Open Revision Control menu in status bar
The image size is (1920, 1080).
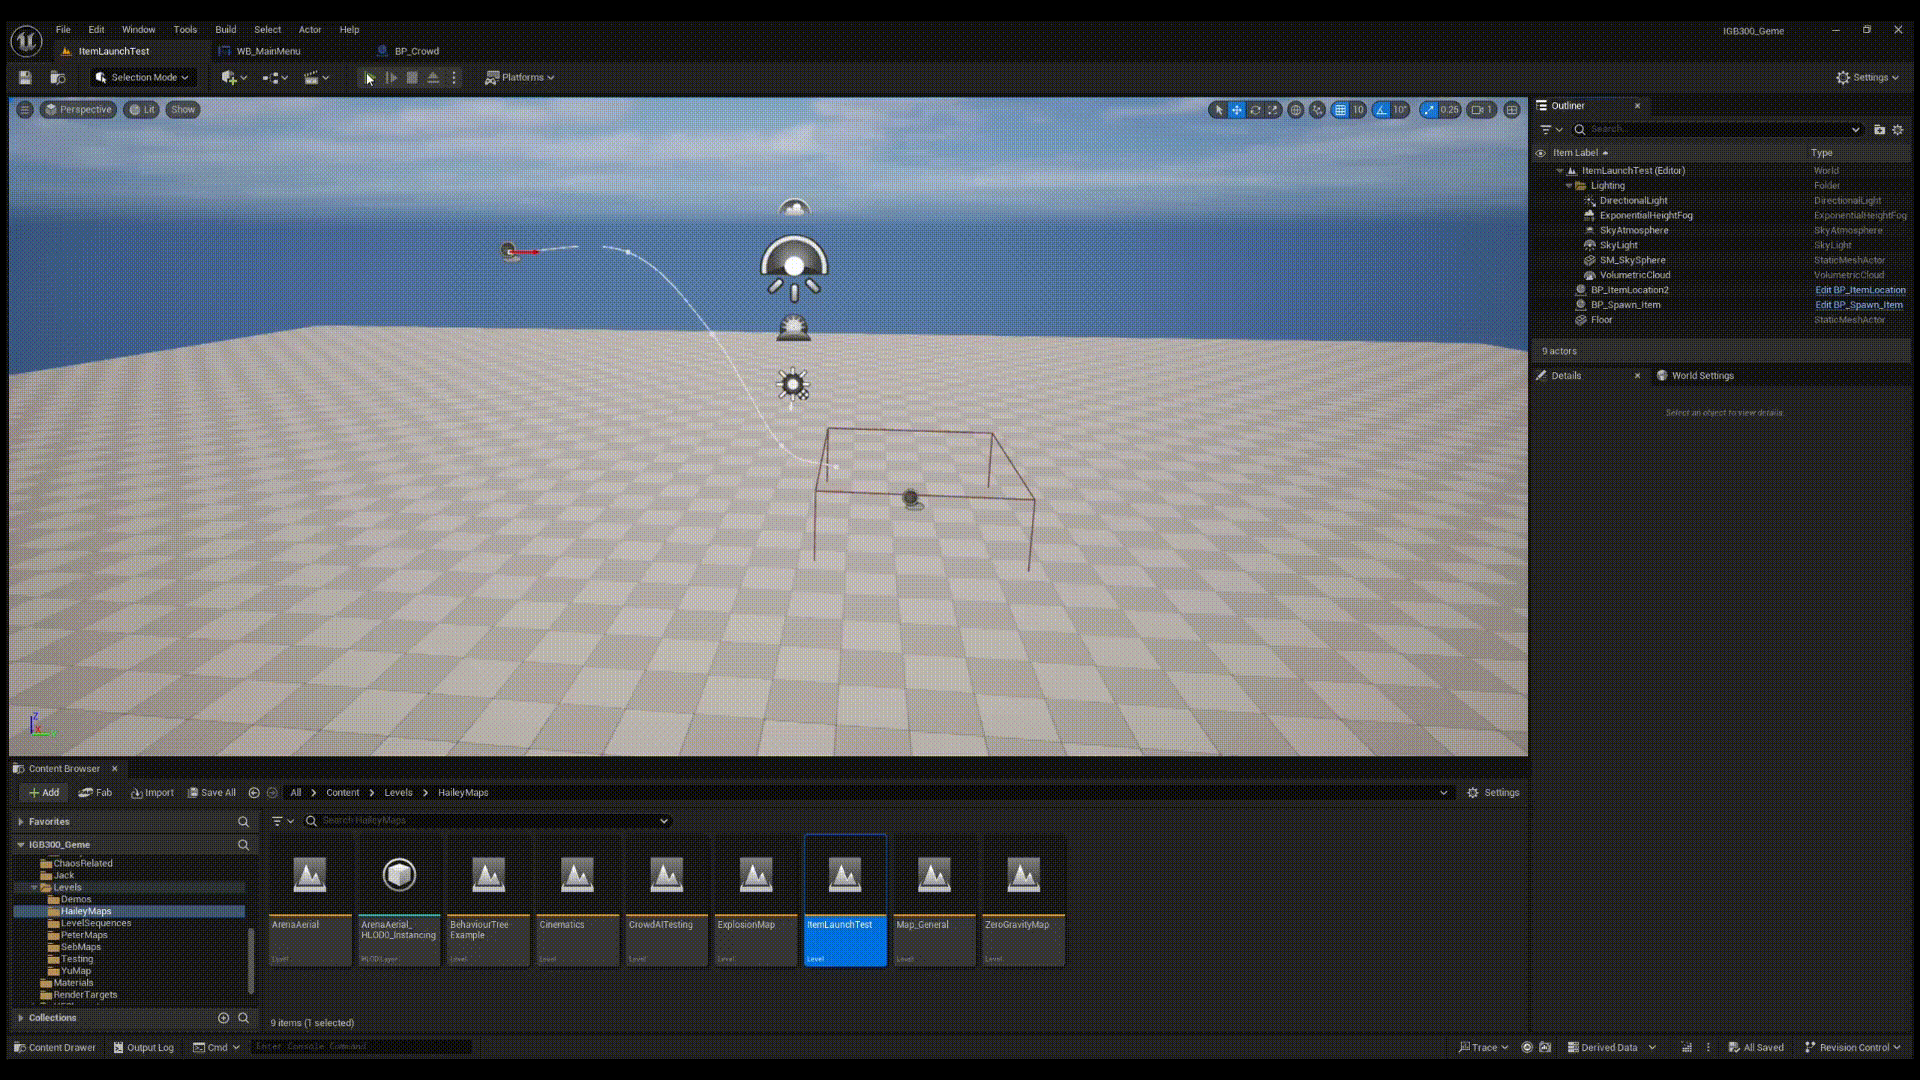pyautogui.click(x=1852, y=1048)
